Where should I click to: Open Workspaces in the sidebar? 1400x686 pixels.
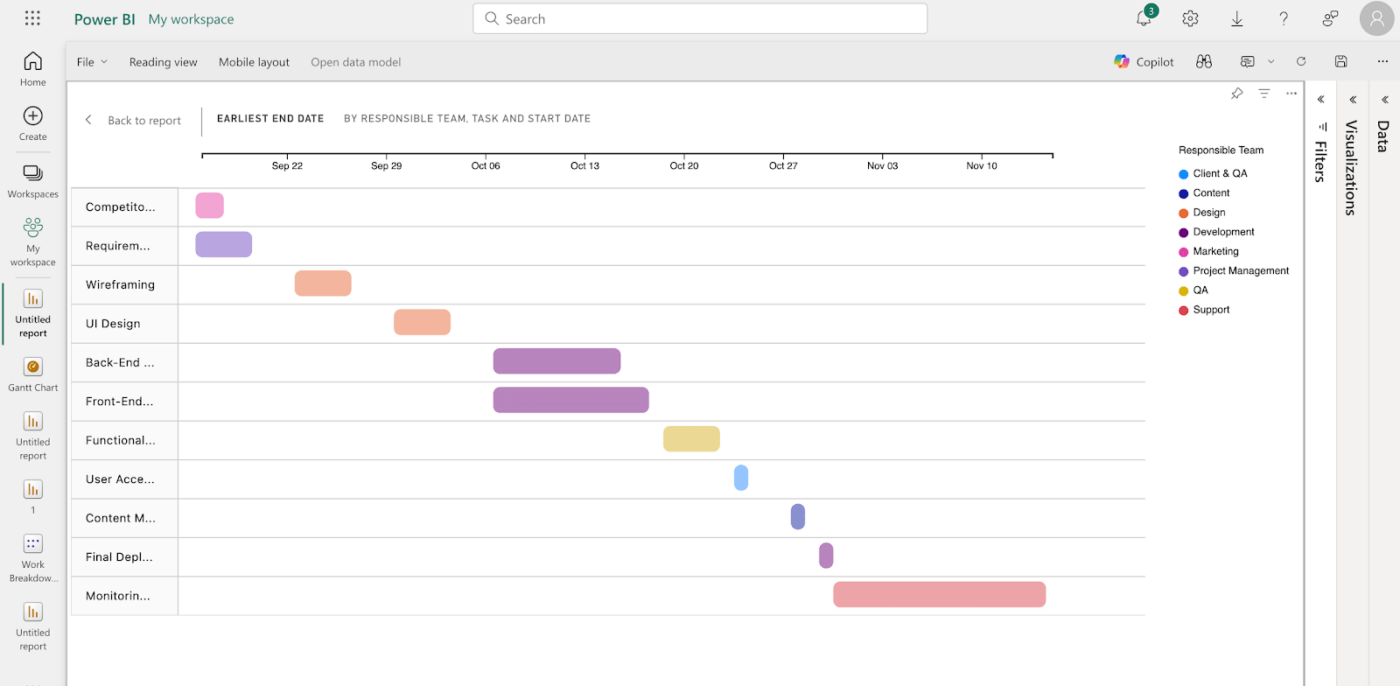click(x=33, y=181)
